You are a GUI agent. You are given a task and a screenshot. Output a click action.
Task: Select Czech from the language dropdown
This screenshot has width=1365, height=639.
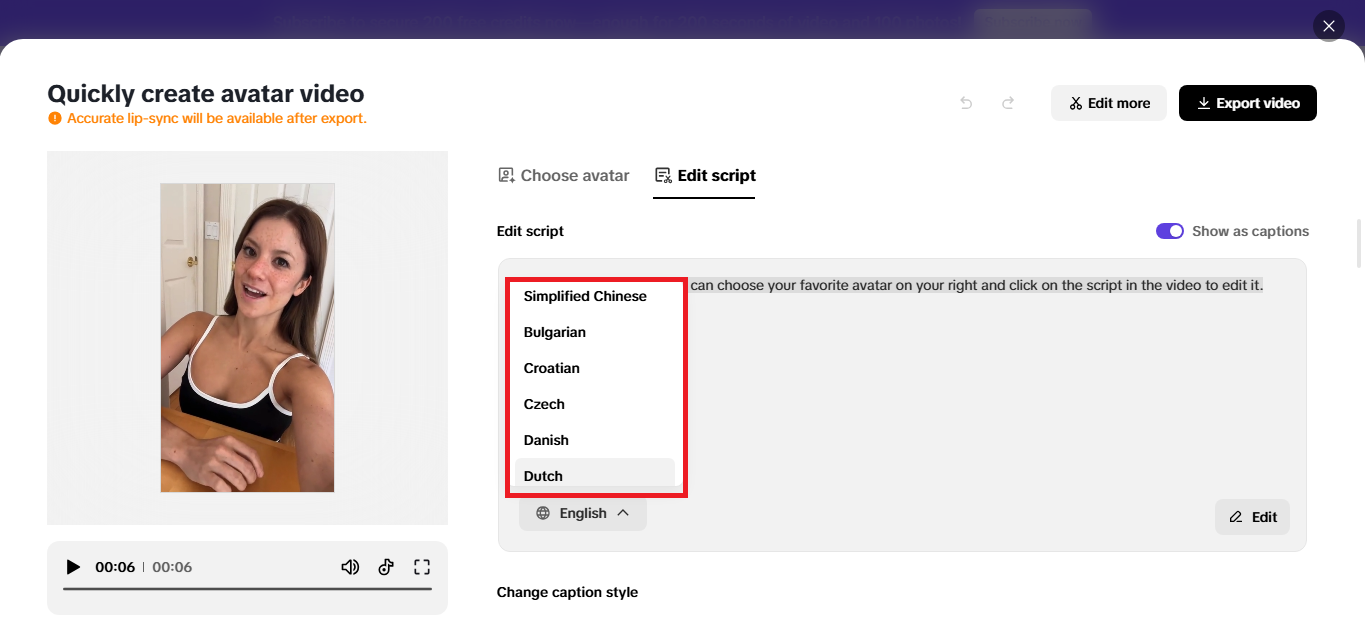544,403
